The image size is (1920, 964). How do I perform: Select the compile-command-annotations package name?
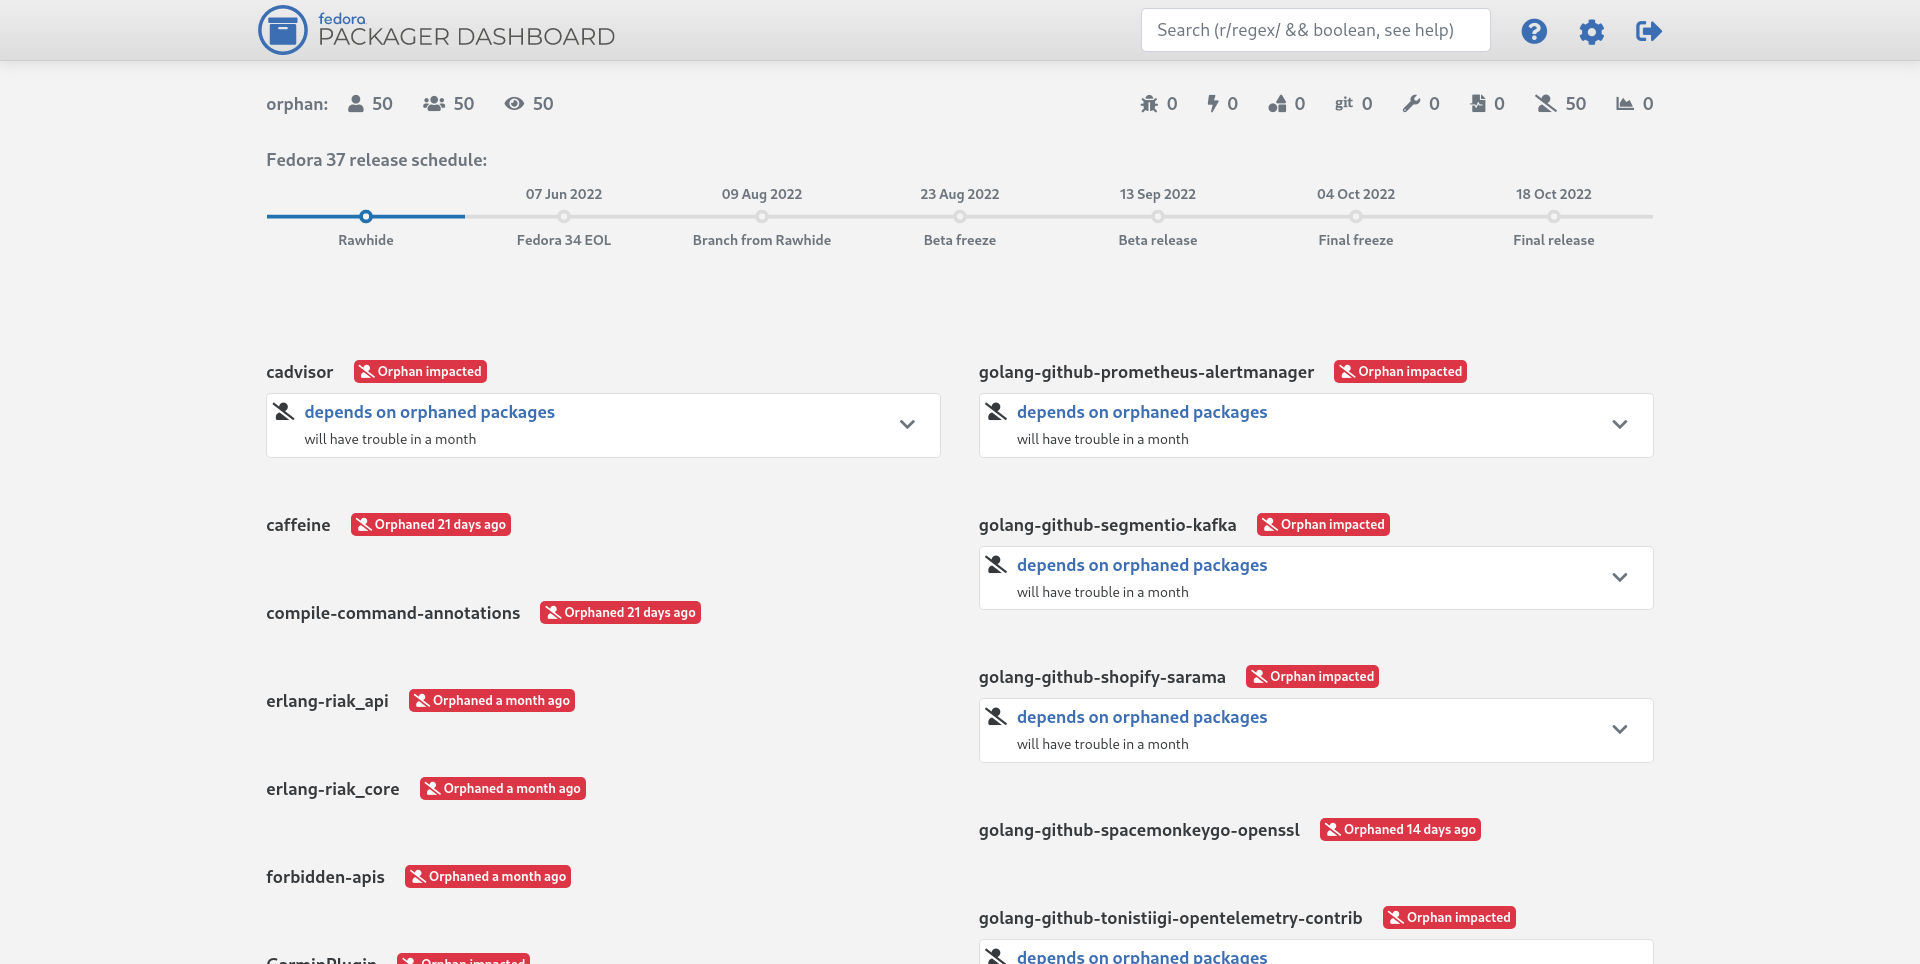click(x=393, y=613)
